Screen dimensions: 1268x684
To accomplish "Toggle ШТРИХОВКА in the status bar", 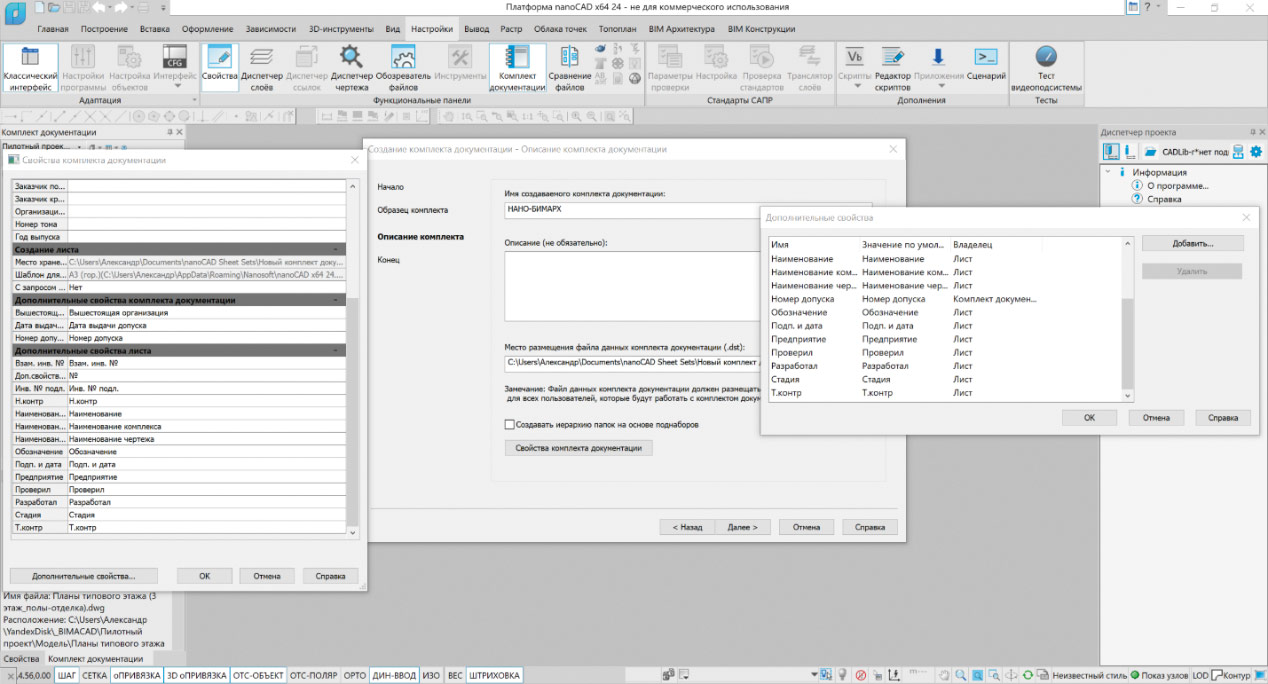I will pos(494,676).
